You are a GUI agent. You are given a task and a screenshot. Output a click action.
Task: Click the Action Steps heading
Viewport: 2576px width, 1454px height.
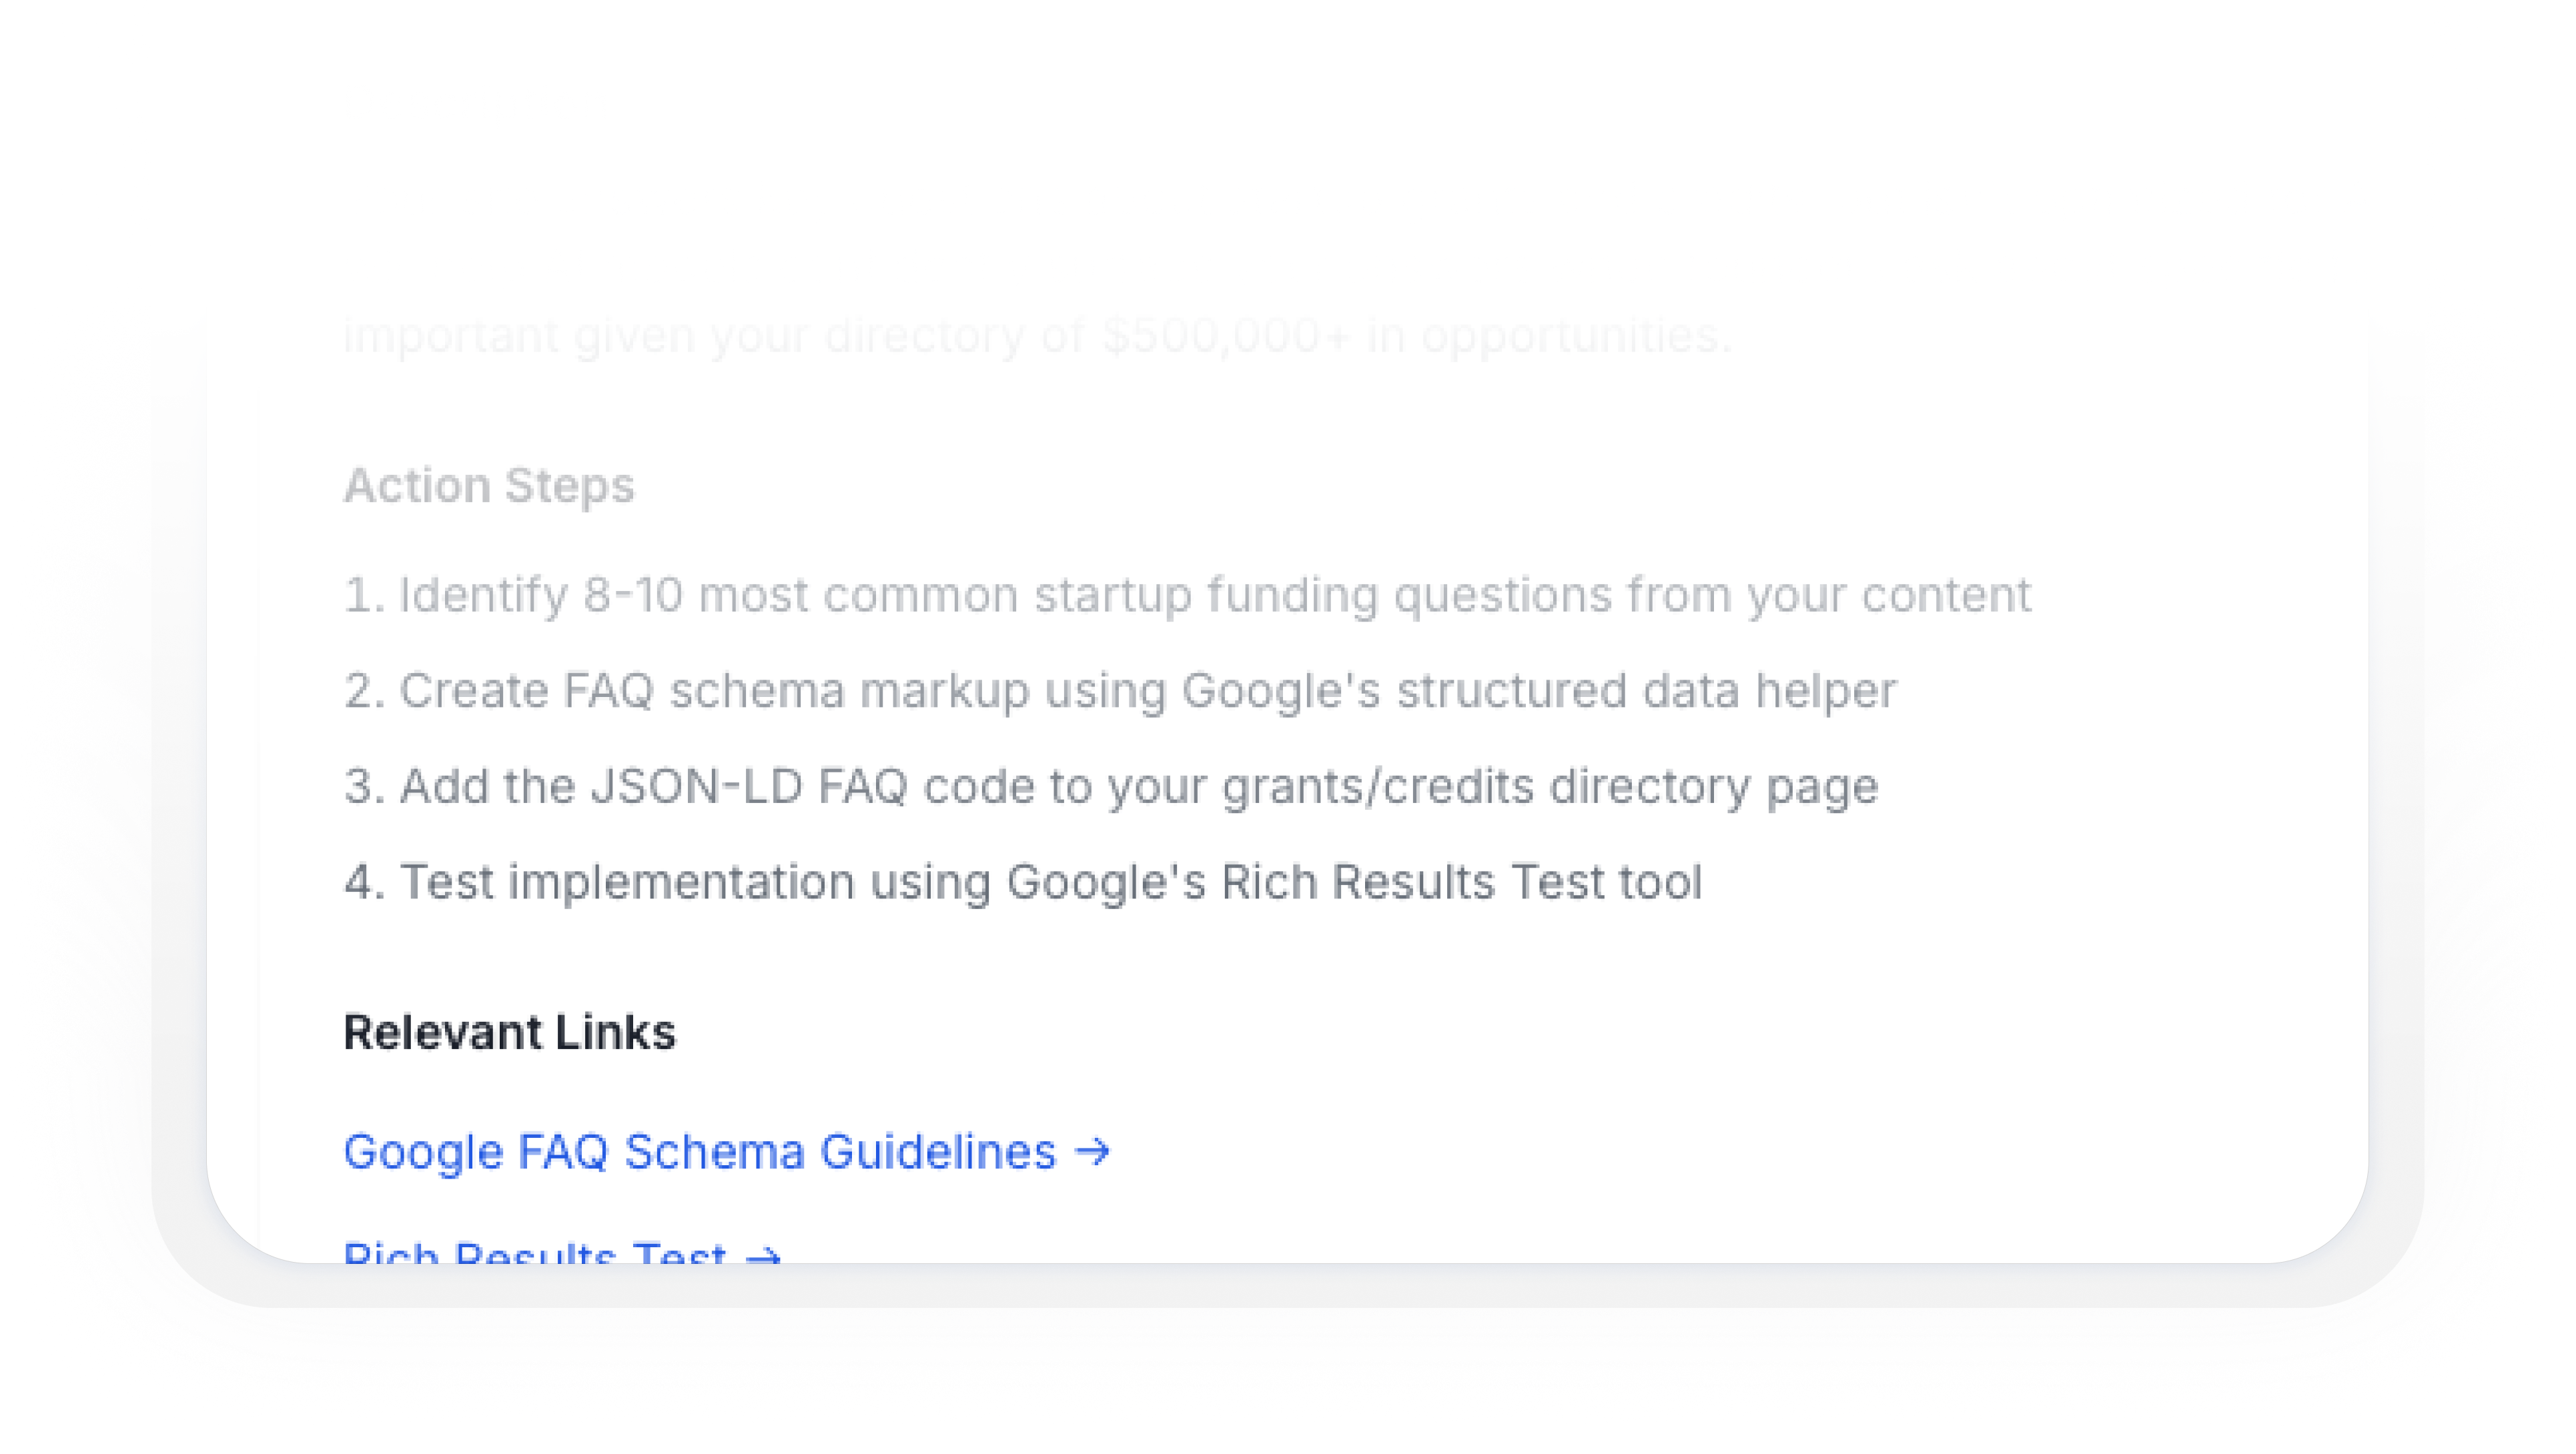click(489, 486)
